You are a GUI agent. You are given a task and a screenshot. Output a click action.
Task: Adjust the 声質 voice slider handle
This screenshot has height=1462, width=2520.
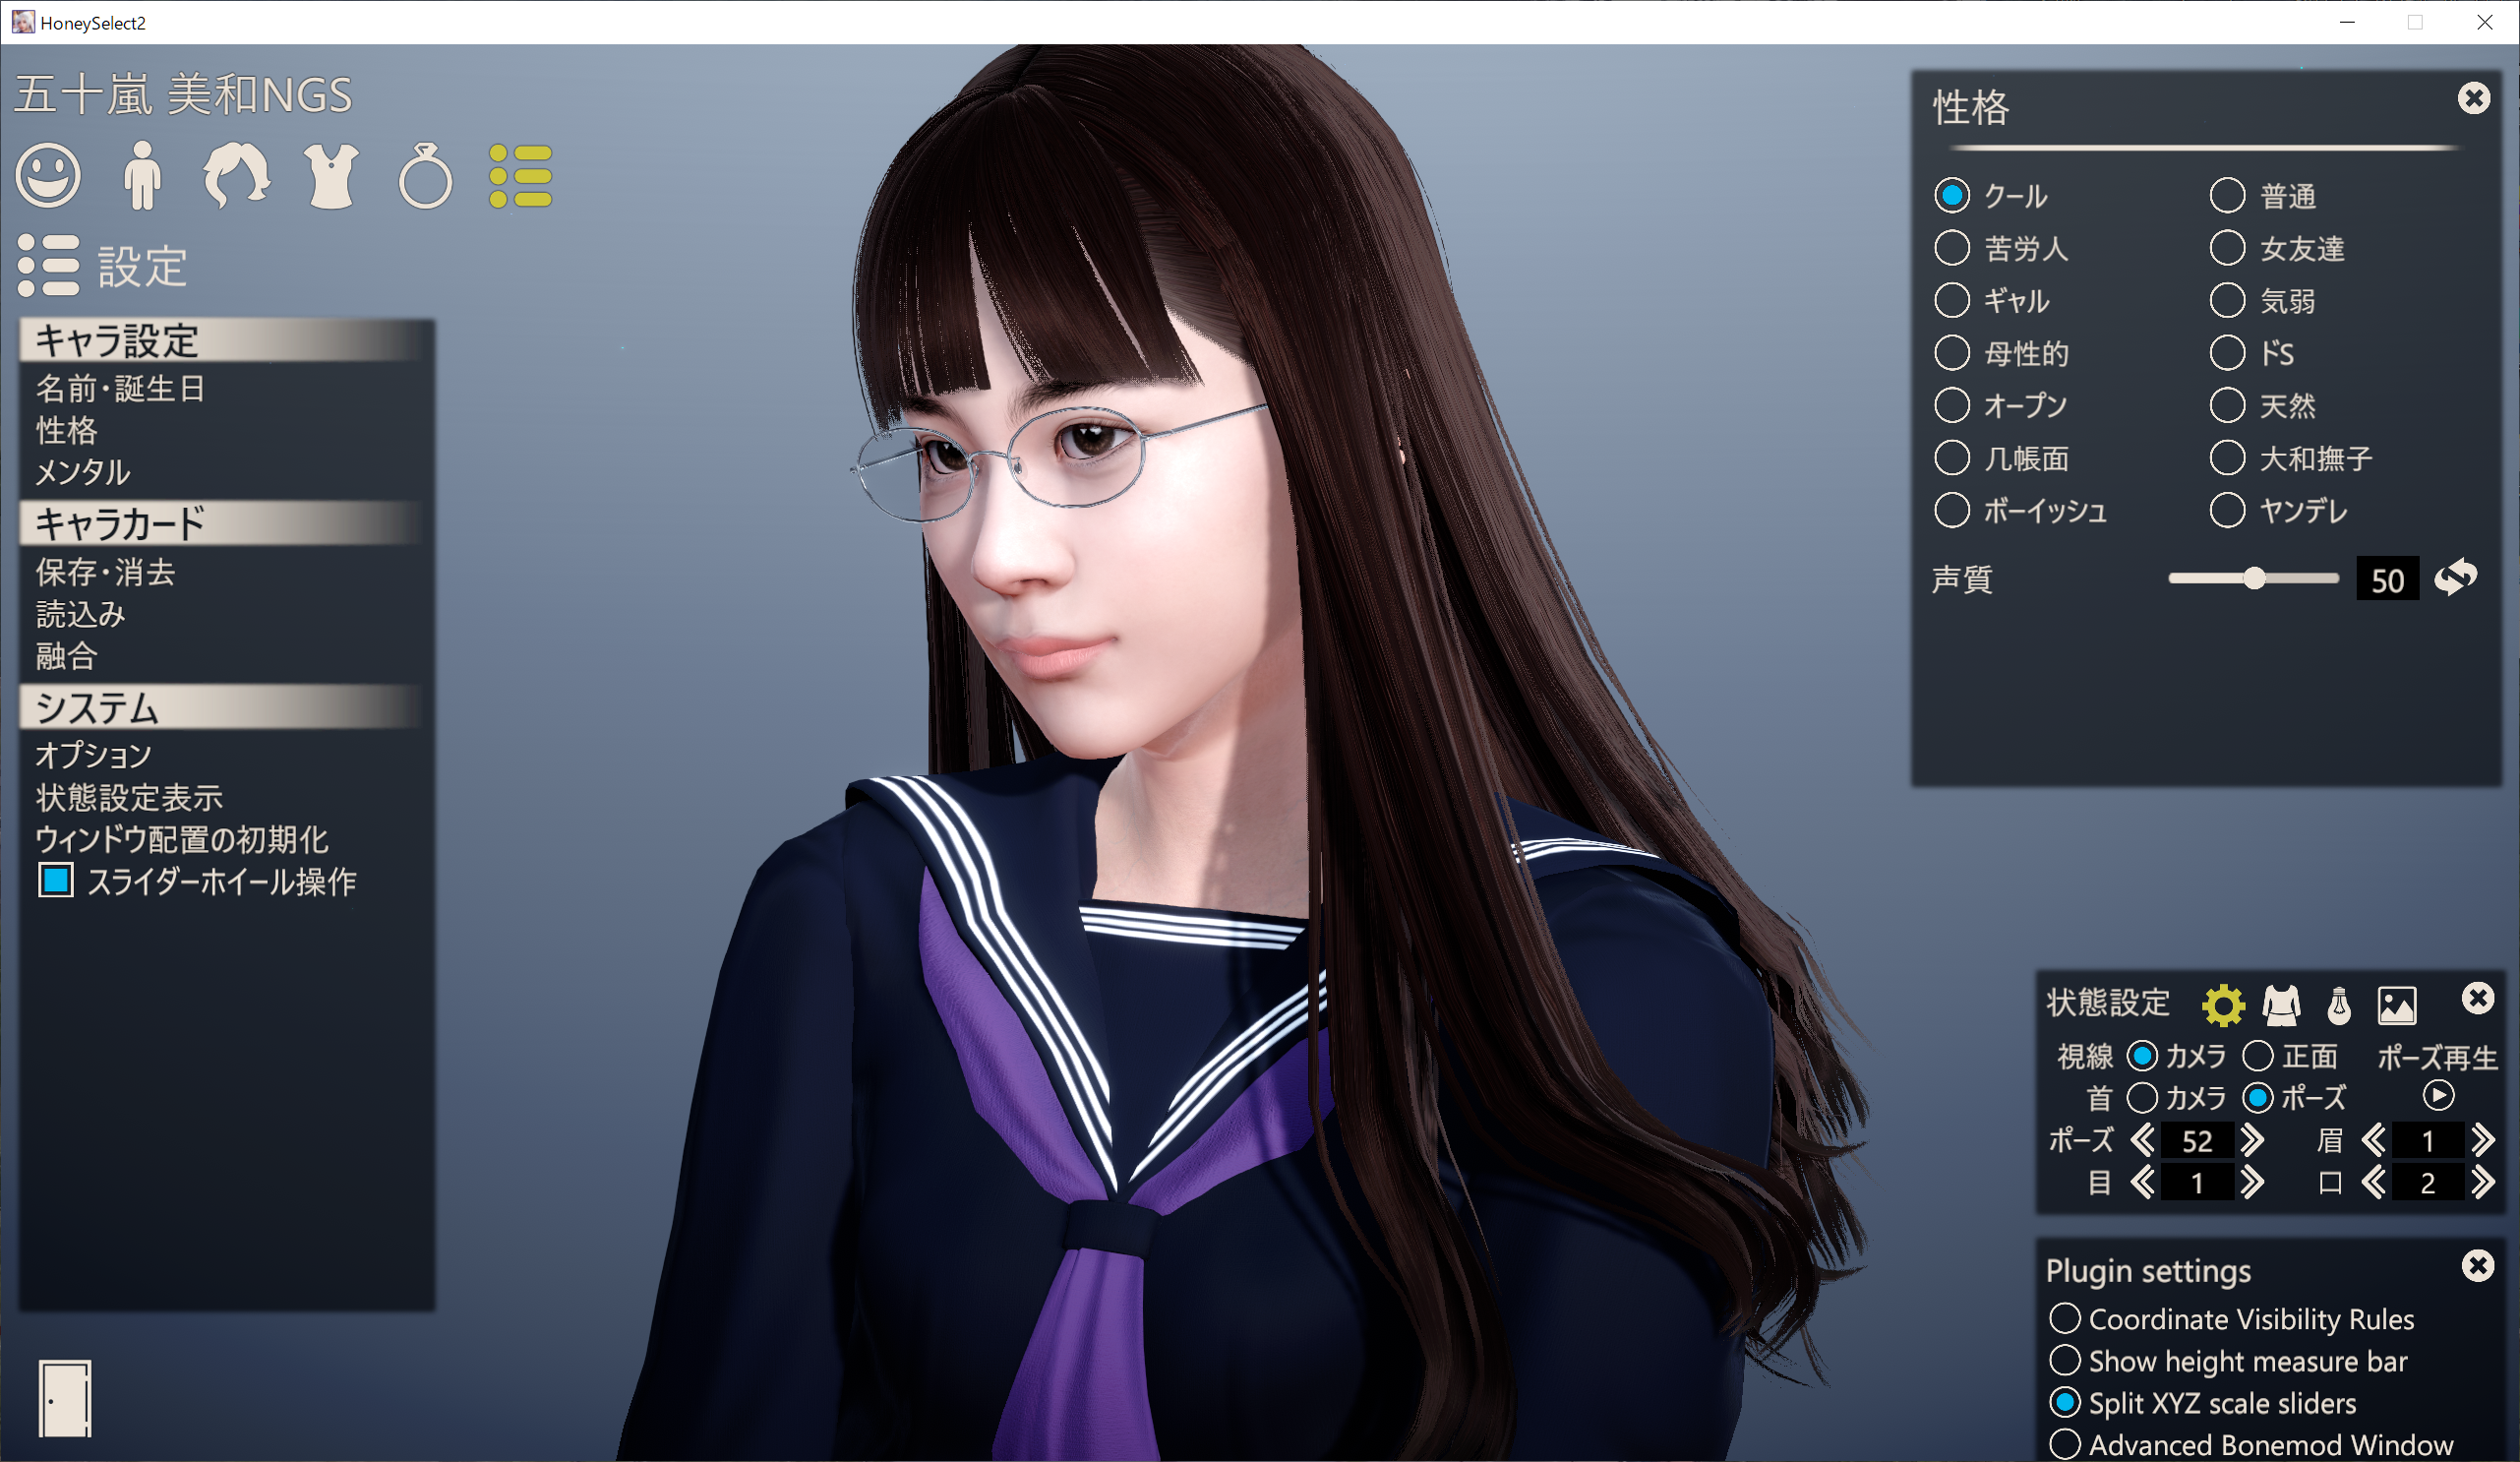pos(2254,578)
